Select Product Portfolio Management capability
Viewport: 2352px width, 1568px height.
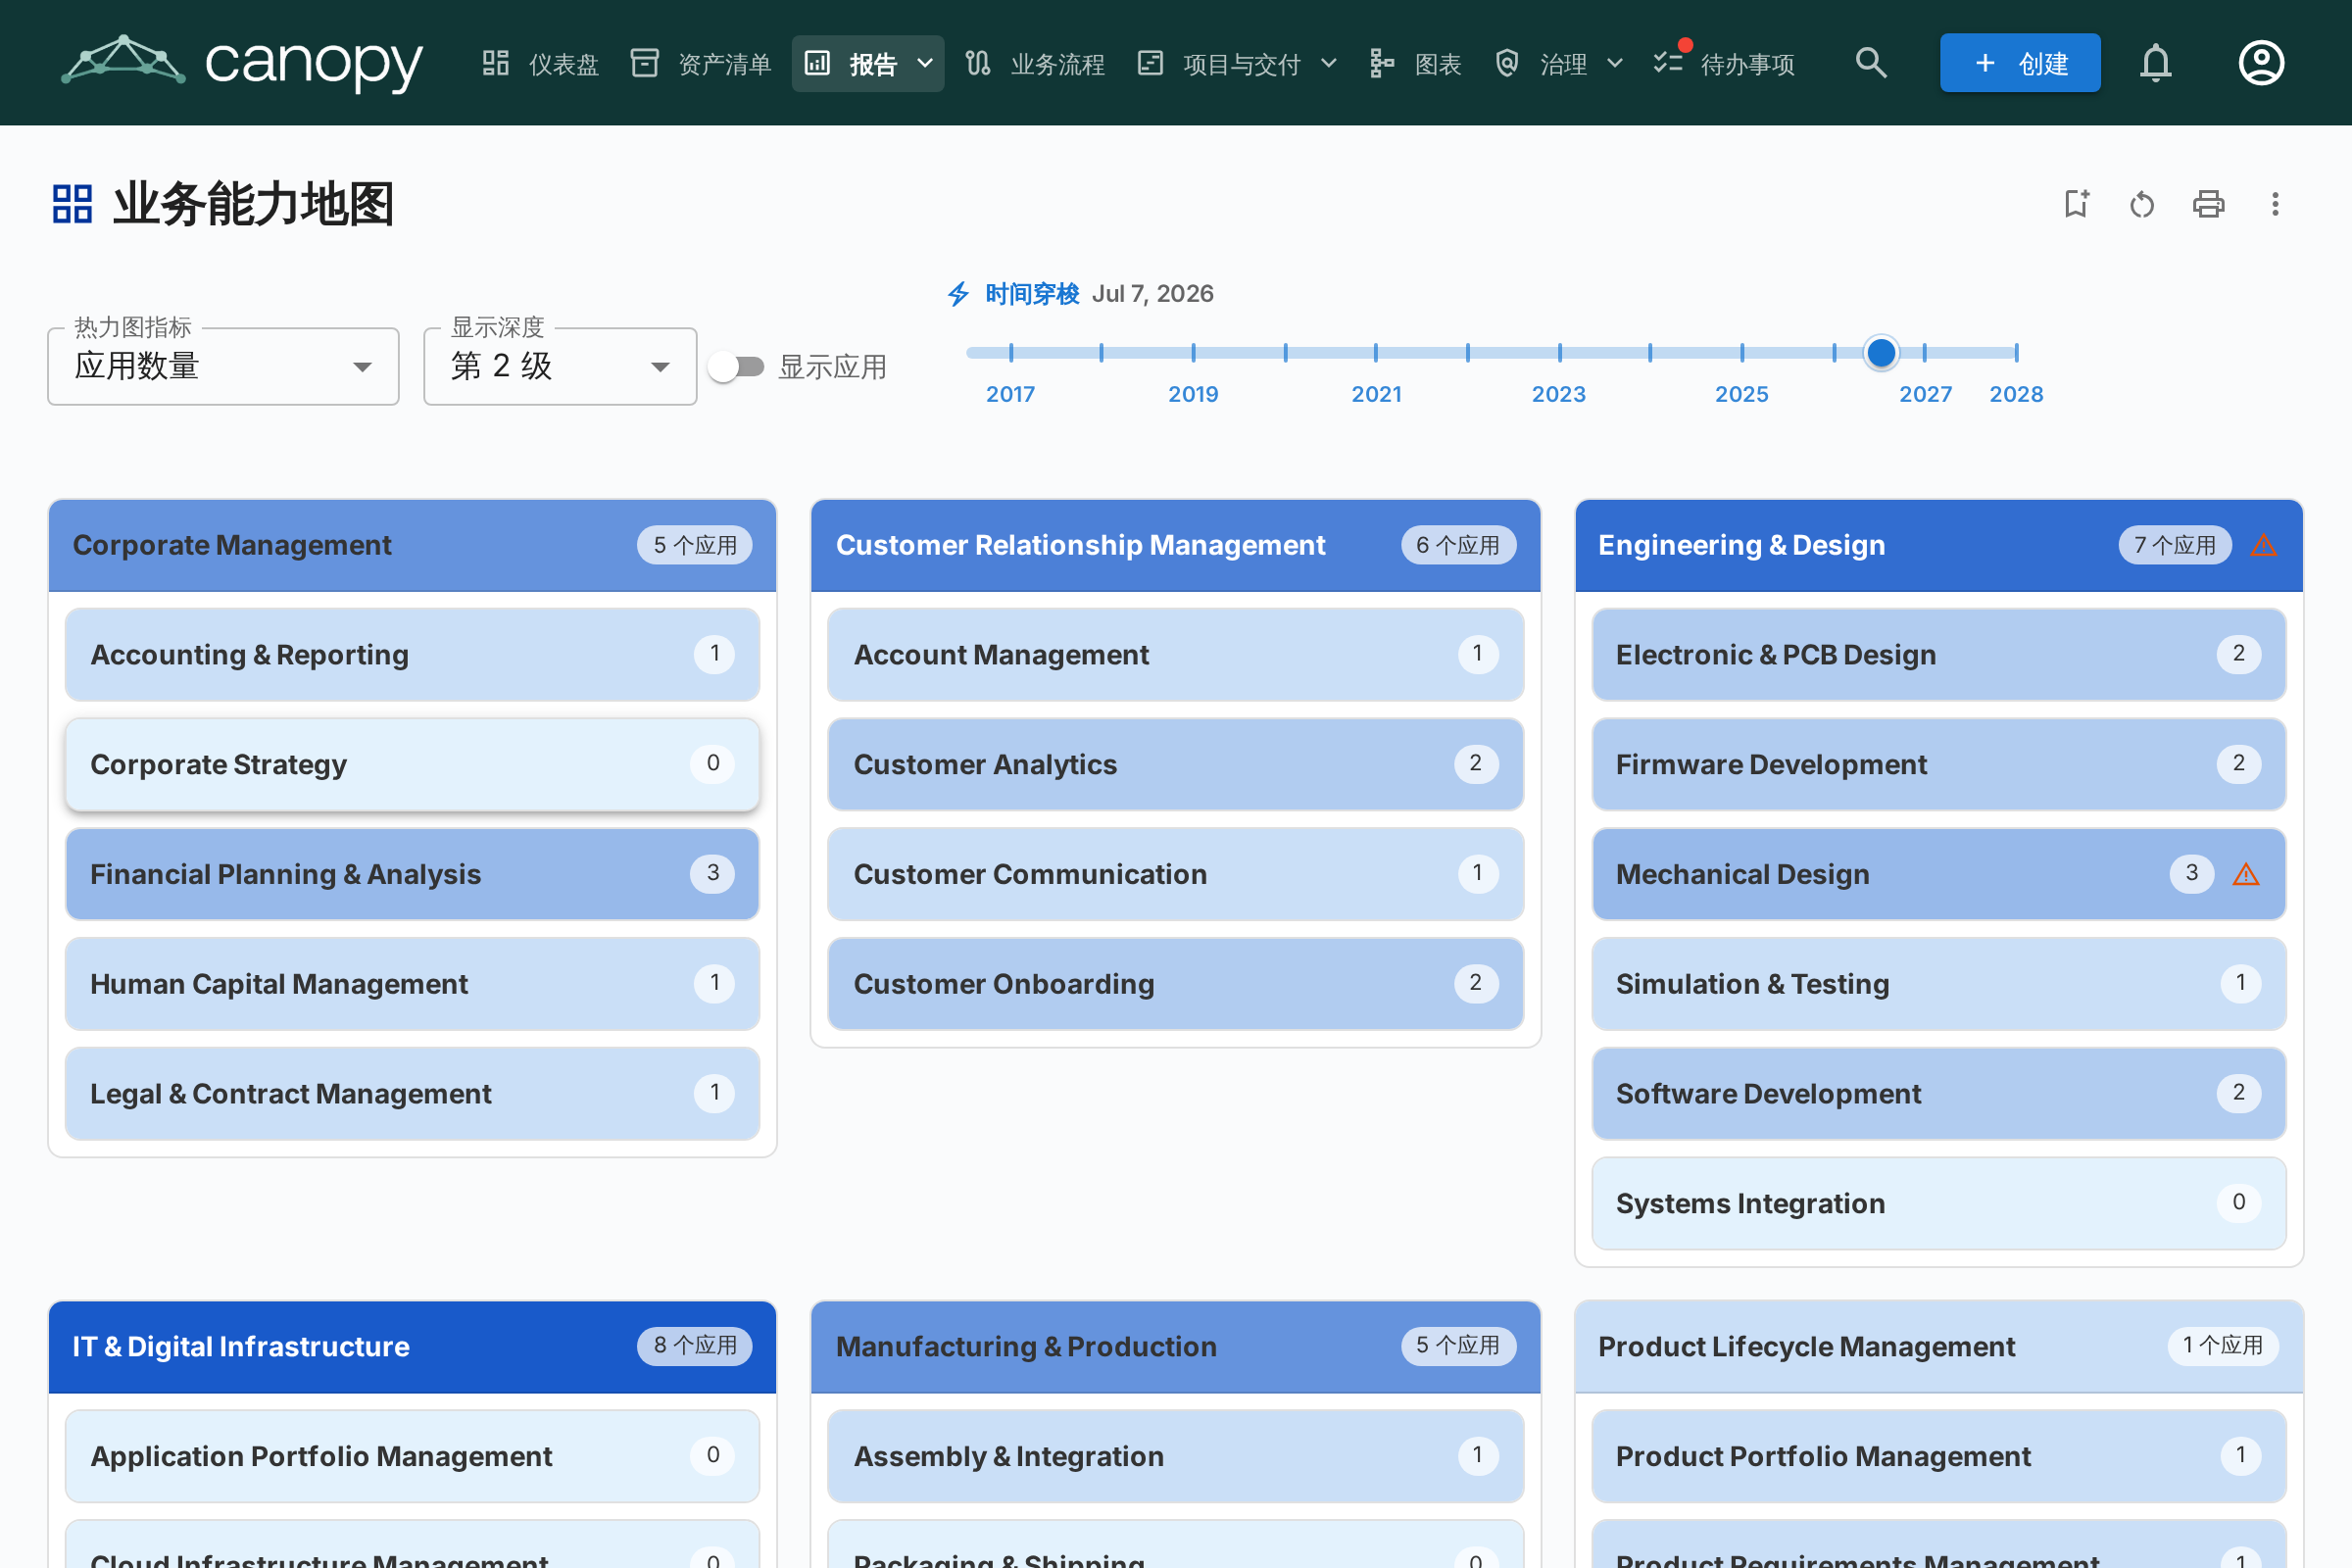pos(1938,1456)
